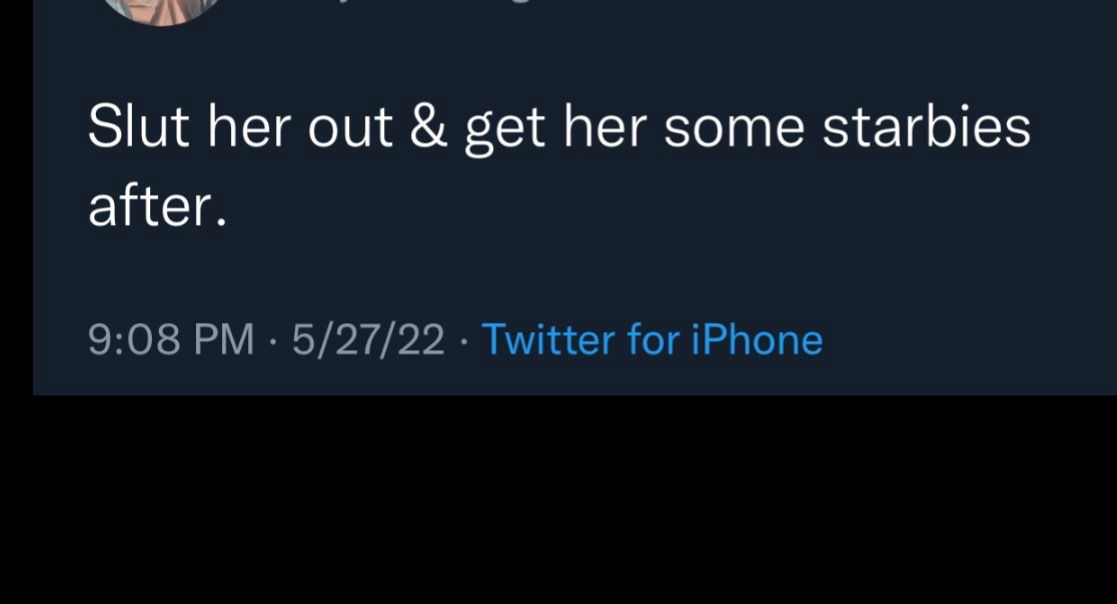1117x604 pixels.
Task: Click the 5/27/22 date
Action: 368,340
